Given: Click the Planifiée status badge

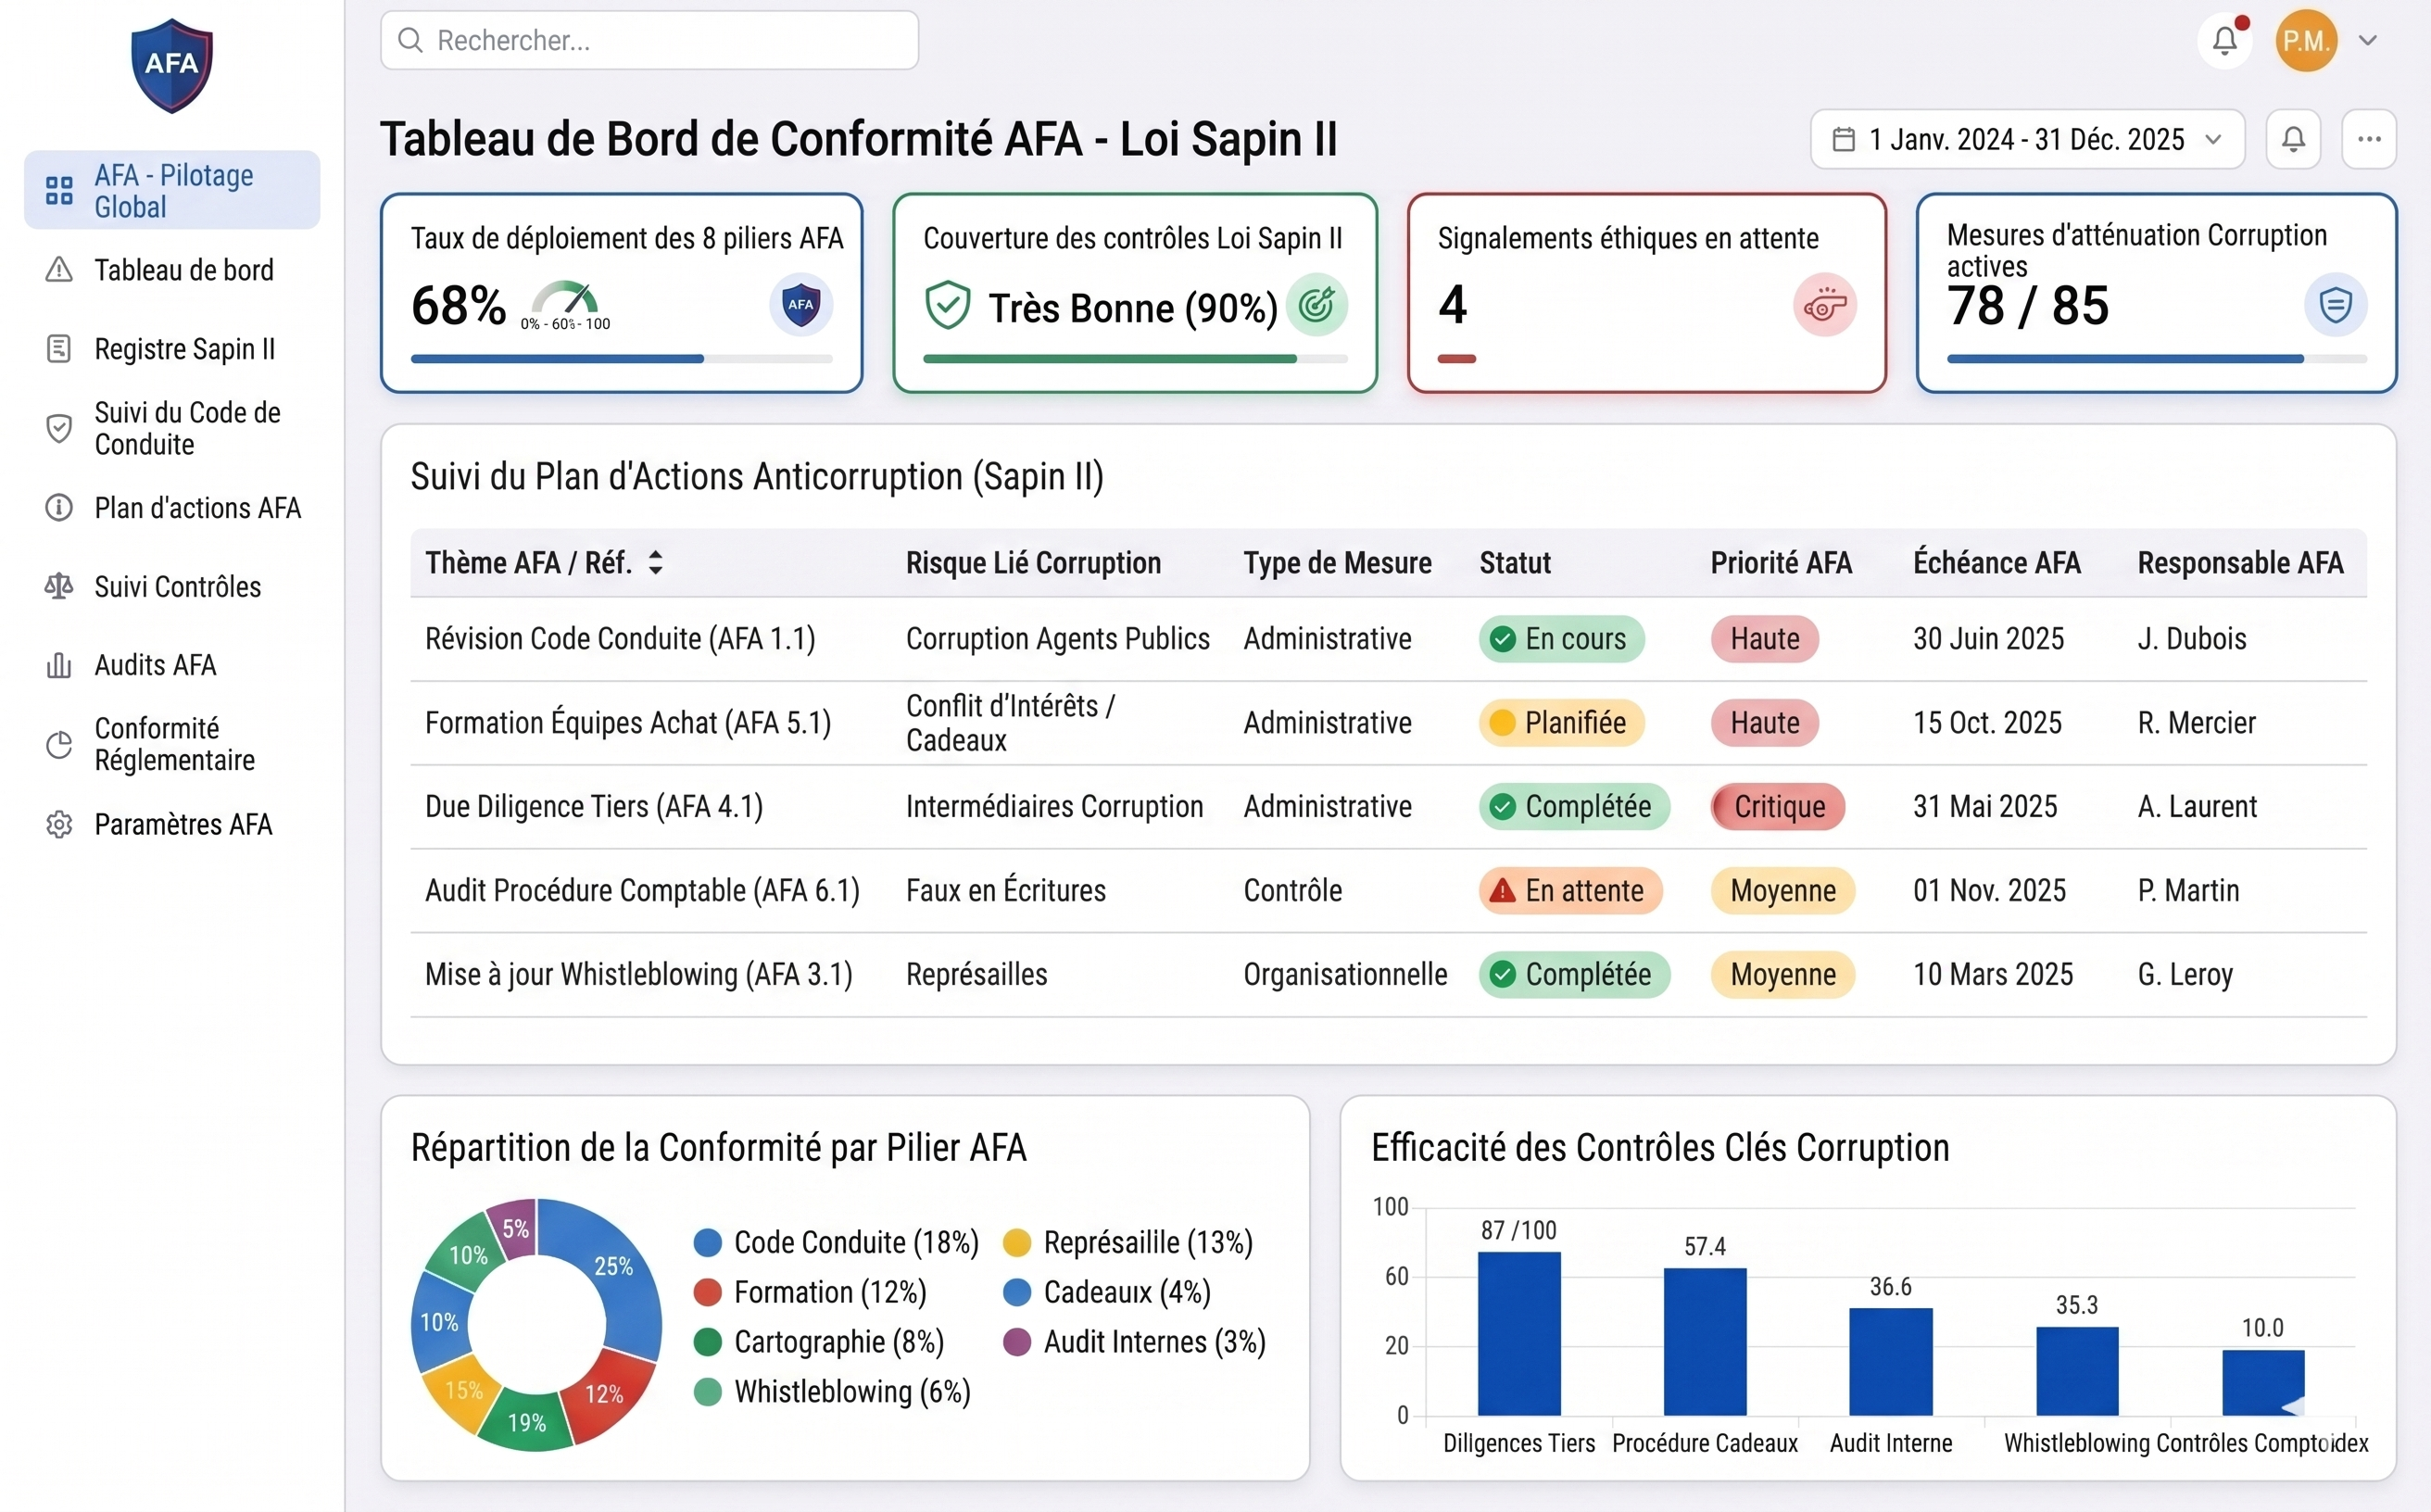Looking at the screenshot, I should [x=1561, y=723].
